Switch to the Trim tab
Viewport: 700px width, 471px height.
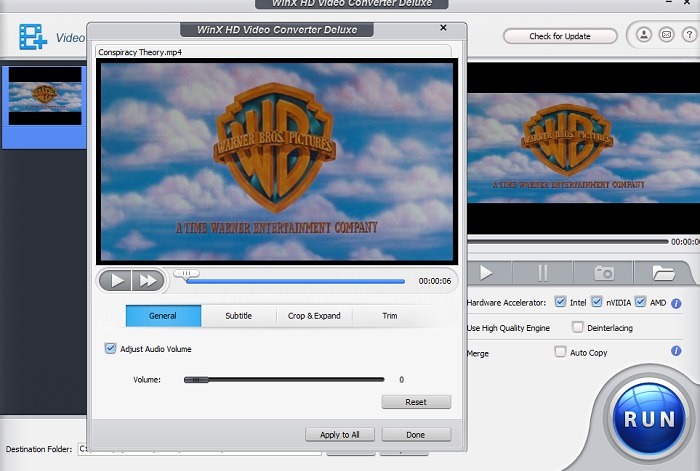click(390, 316)
